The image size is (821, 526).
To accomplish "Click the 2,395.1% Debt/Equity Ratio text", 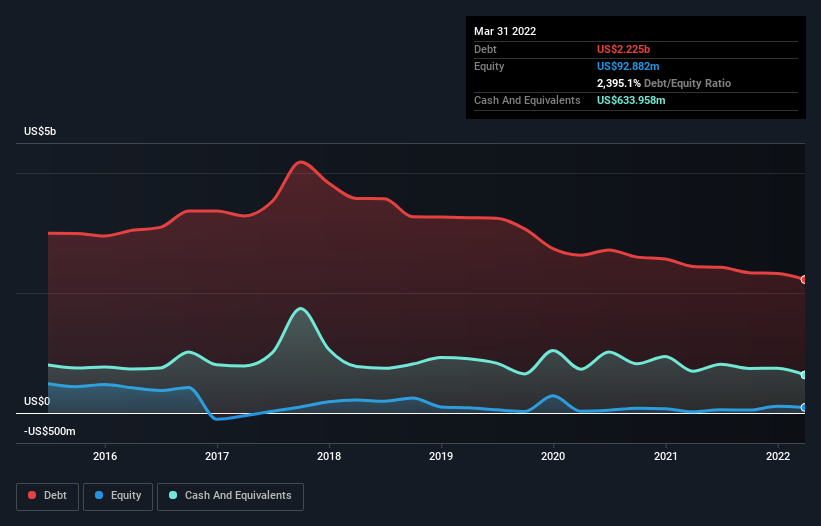I will coord(664,83).
